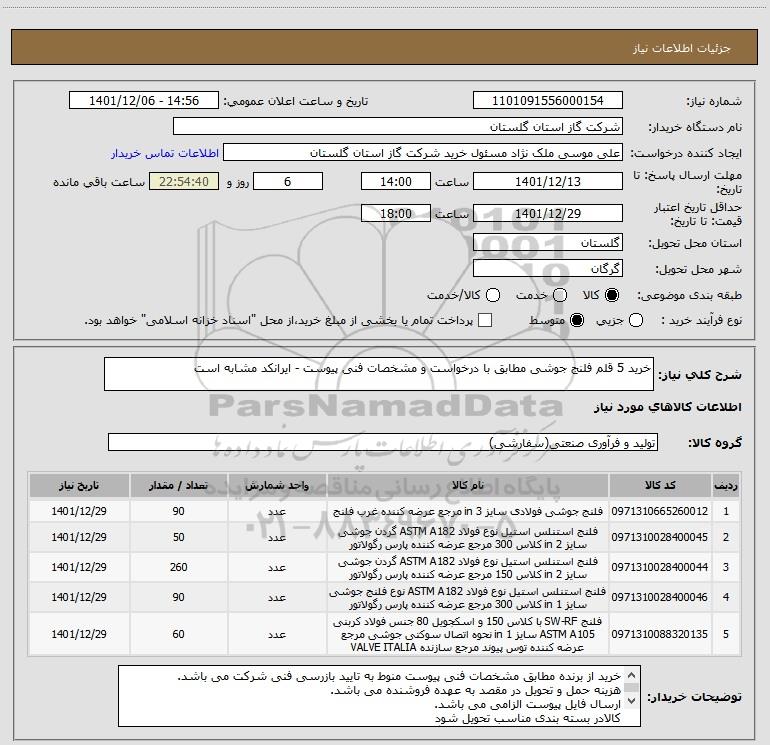The image size is (770, 745).
Task: Click the request creator name field
Action: pyautogui.click(x=423, y=153)
